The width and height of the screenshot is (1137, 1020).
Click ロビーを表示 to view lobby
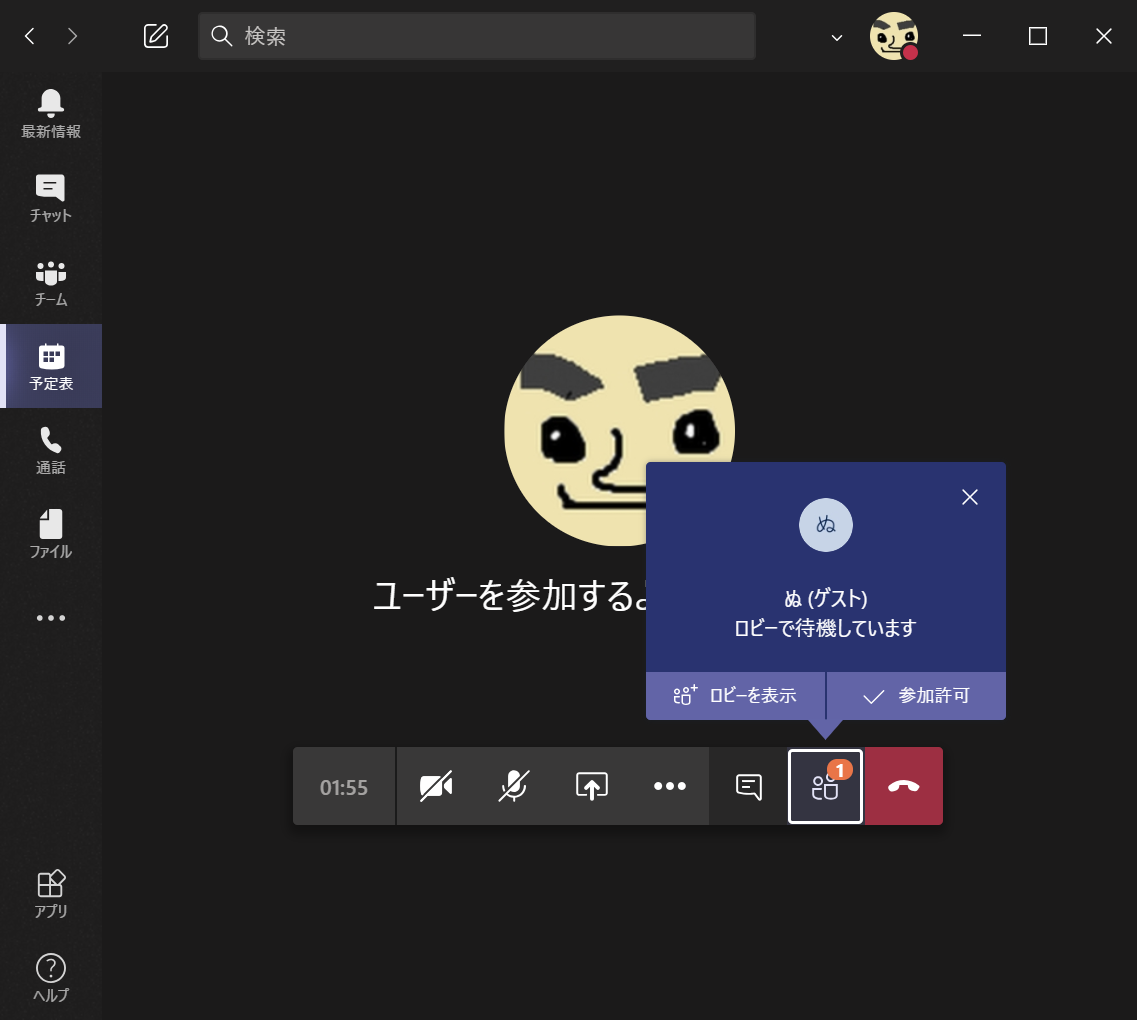(x=735, y=696)
